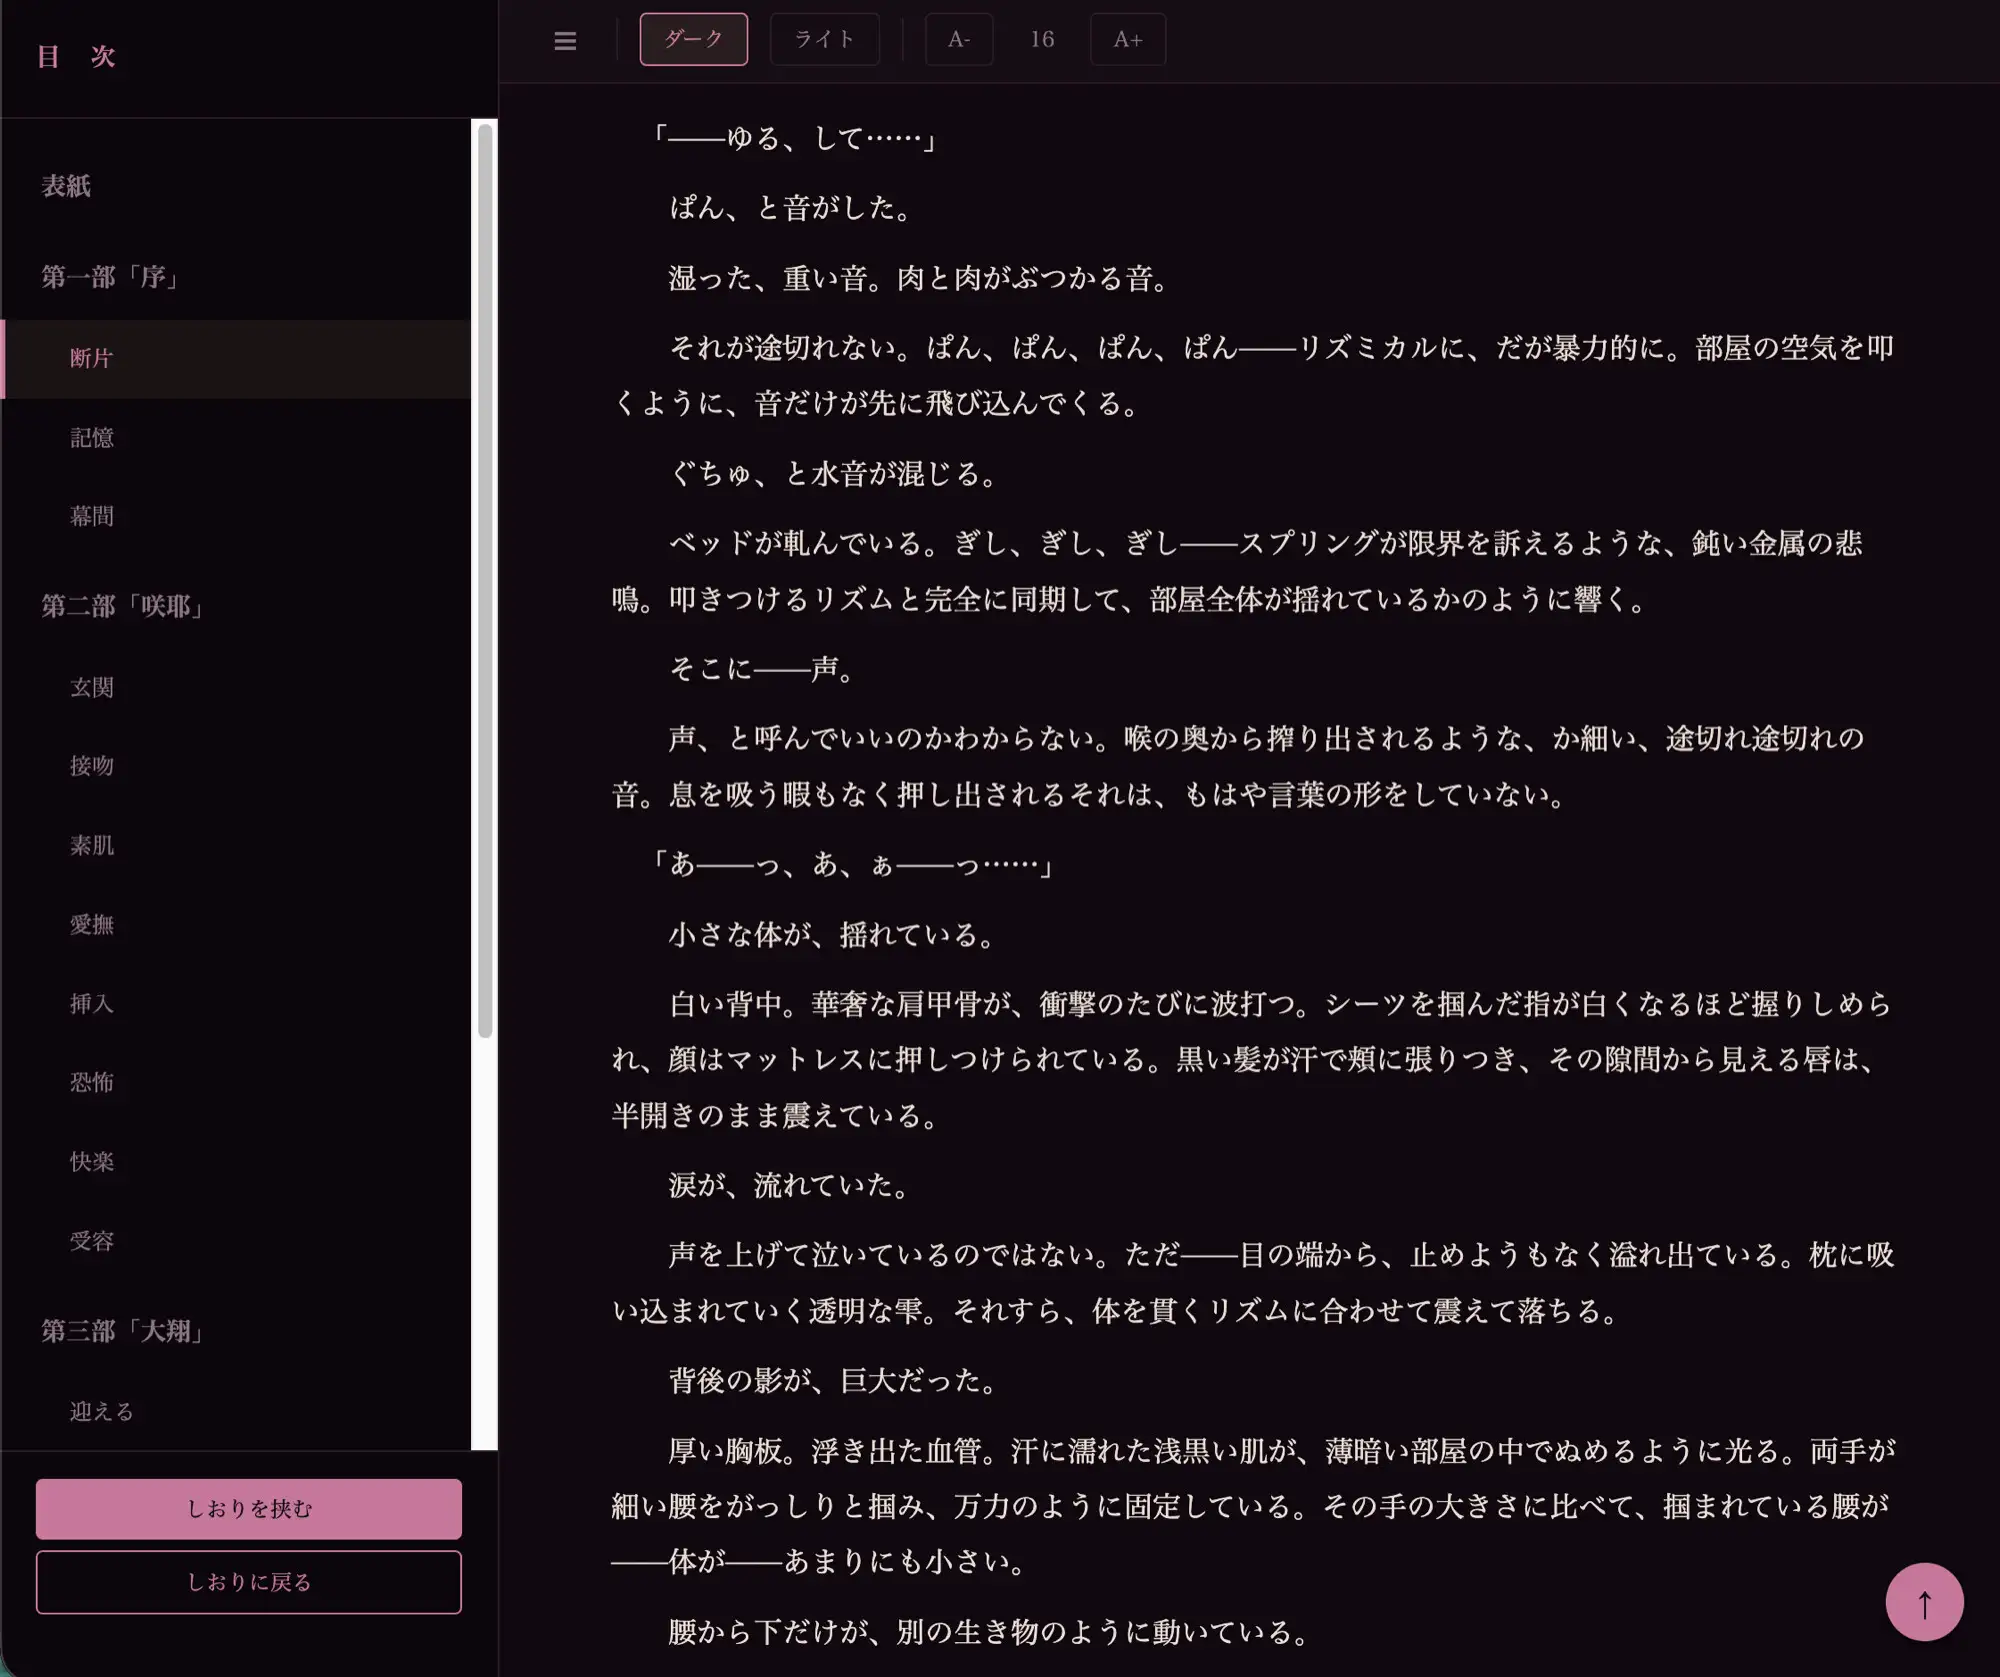Click the current font size value 16
Screen dimensions: 2000x1677
tap(1042, 40)
